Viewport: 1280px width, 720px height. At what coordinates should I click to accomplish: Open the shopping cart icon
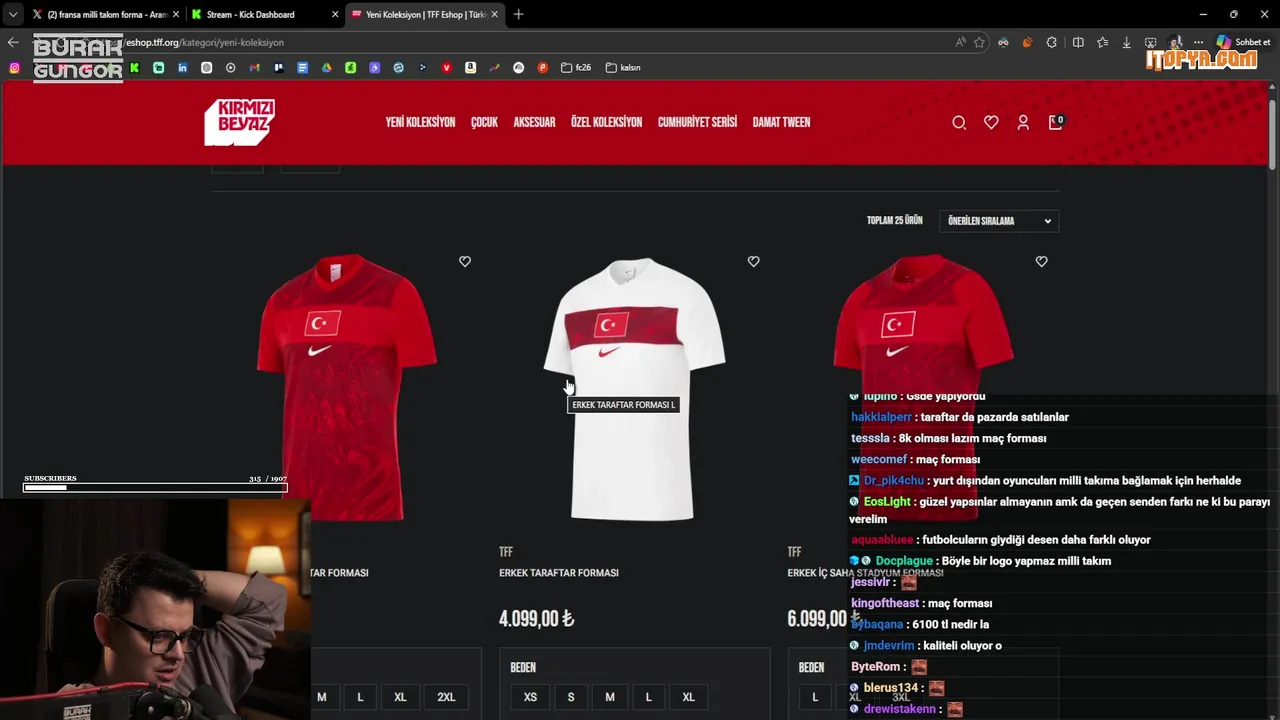point(1055,122)
